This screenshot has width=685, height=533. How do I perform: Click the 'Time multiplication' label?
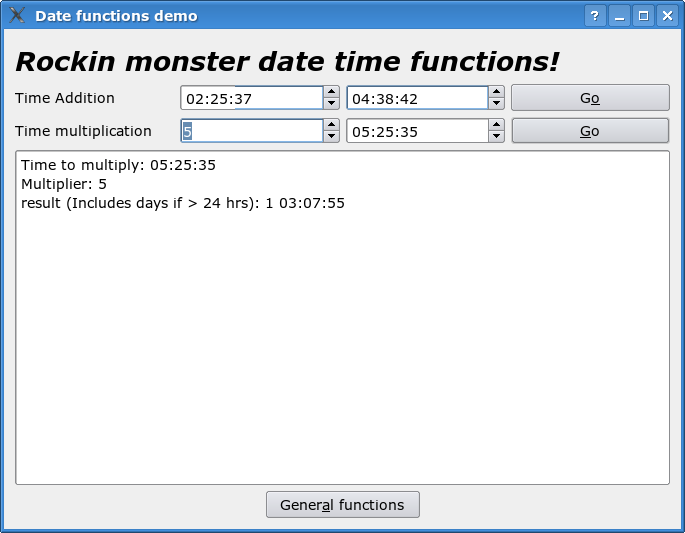point(83,131)
